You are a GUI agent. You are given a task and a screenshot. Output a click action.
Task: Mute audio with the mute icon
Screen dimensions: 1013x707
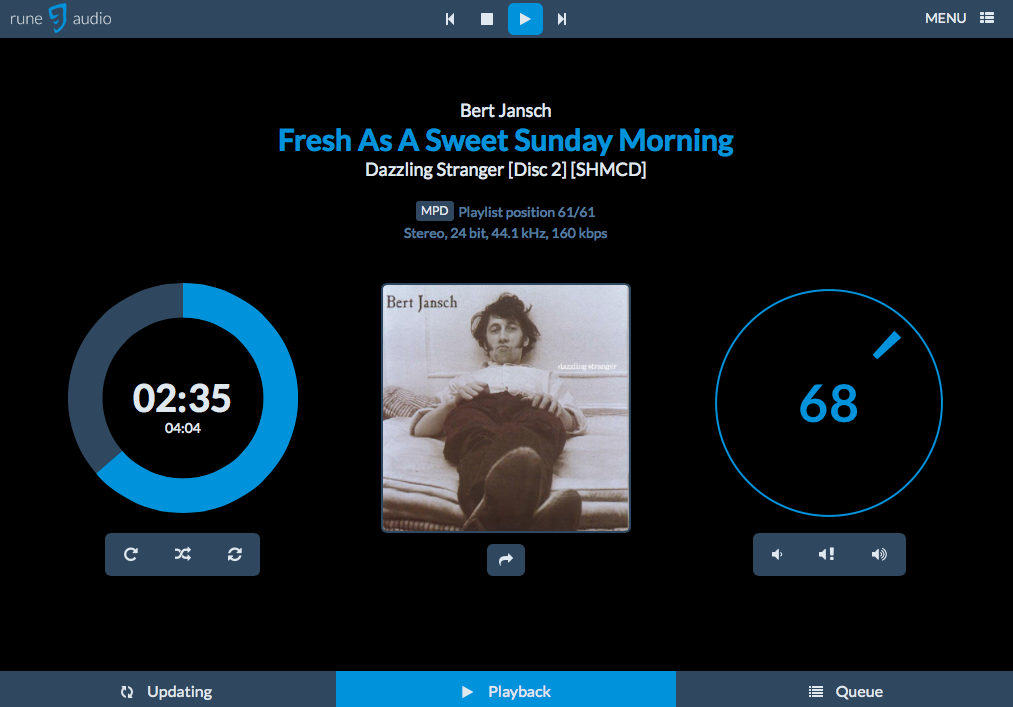(x=827, y=554)
